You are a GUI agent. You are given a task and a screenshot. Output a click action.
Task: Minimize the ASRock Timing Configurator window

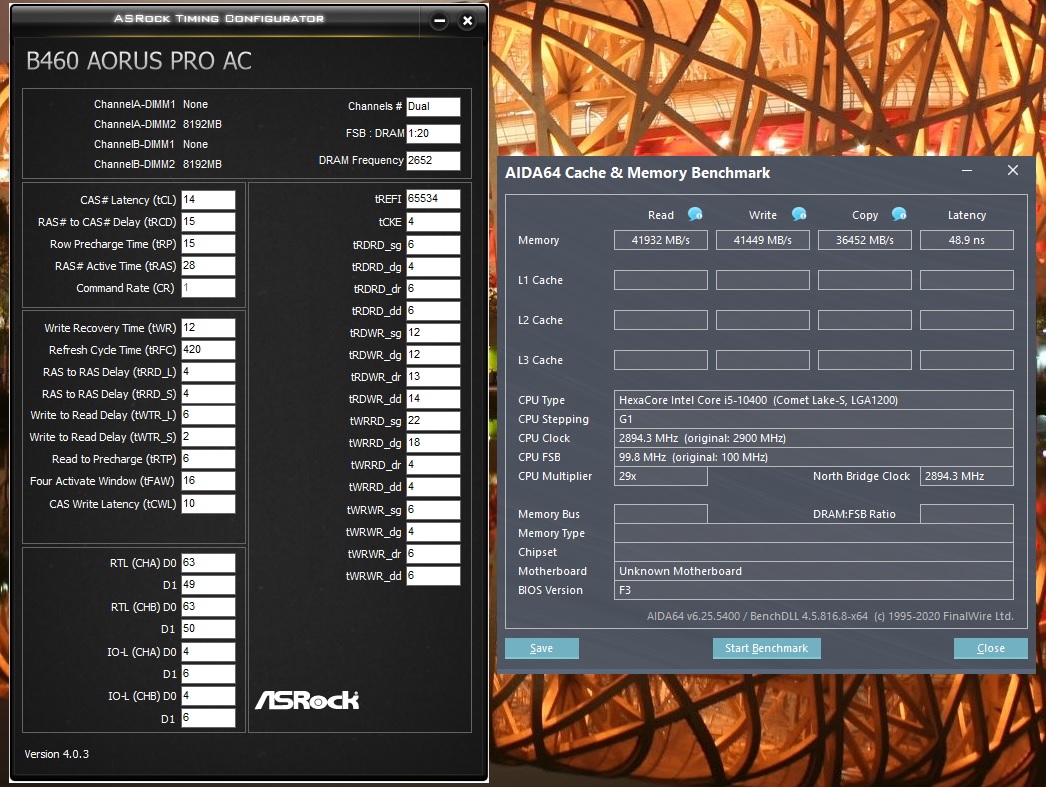tap(439, 21)
